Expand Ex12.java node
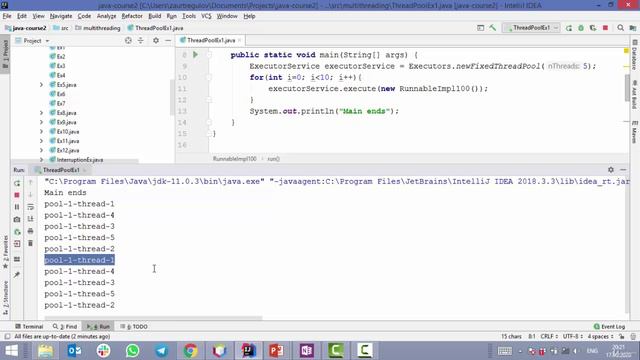The width and height of the screenshot is (640, 360). pos(41,150)
